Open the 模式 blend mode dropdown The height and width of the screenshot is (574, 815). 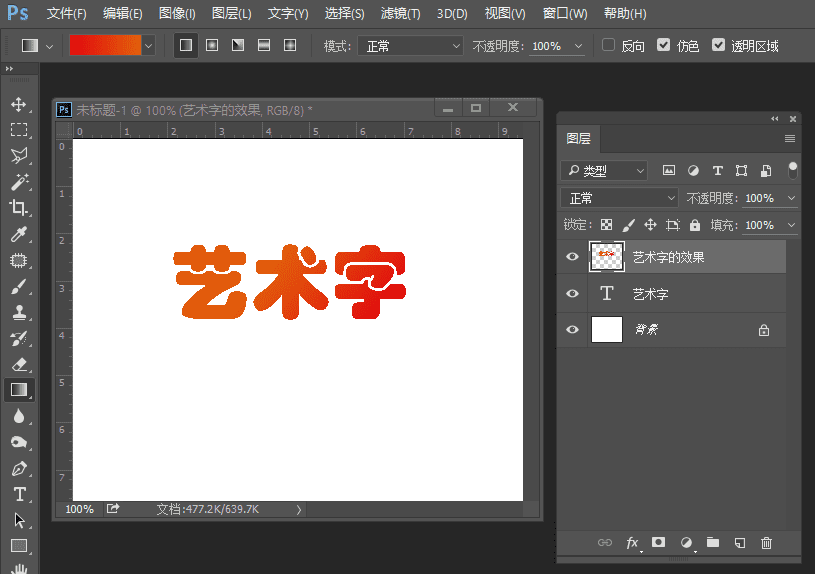point(411,46)
